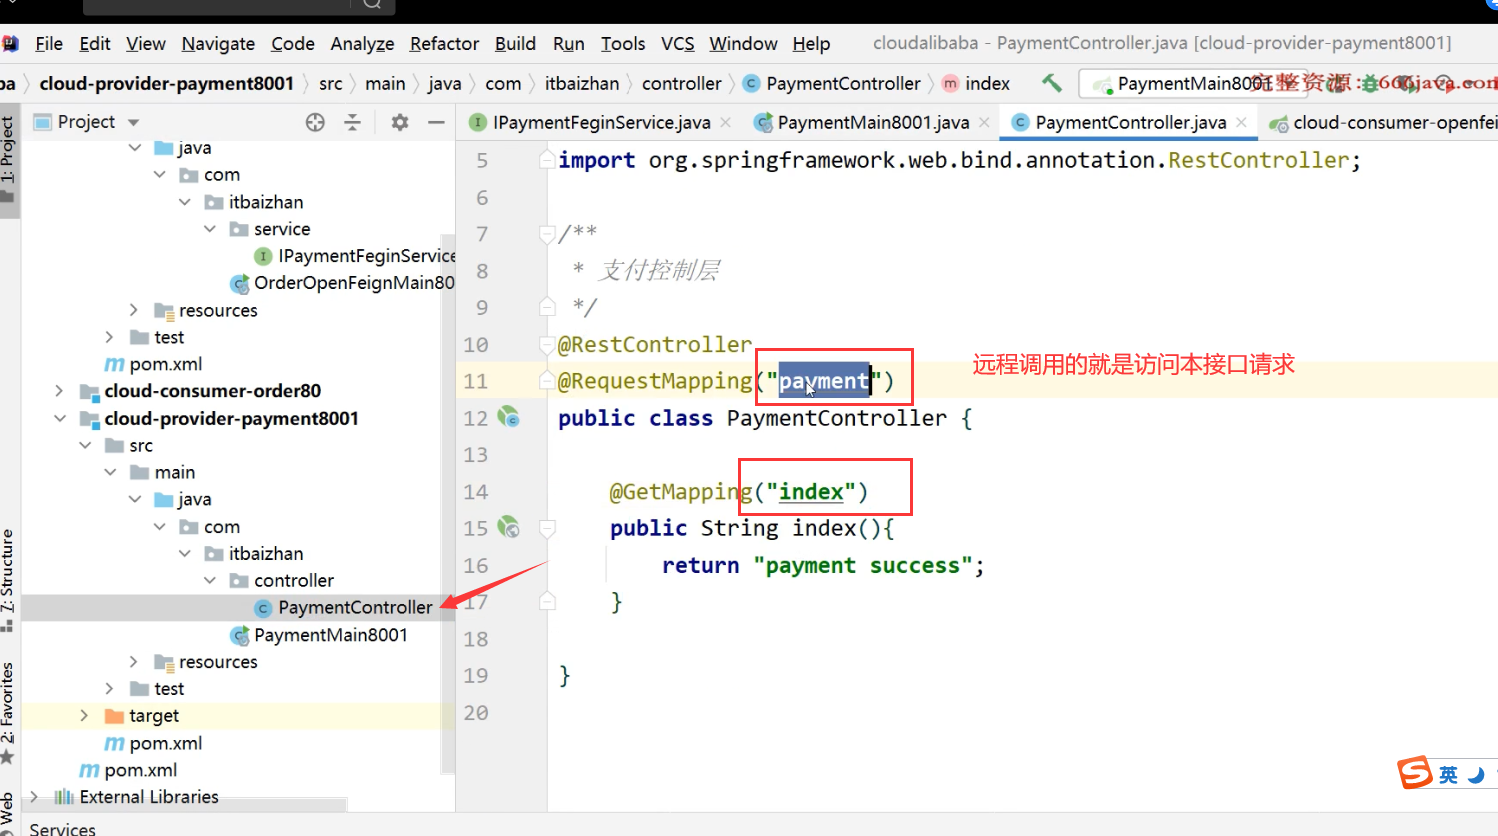The image size is (1498, 836).
Task: Click gutter run icon on line 12
Action: point(509,416)
